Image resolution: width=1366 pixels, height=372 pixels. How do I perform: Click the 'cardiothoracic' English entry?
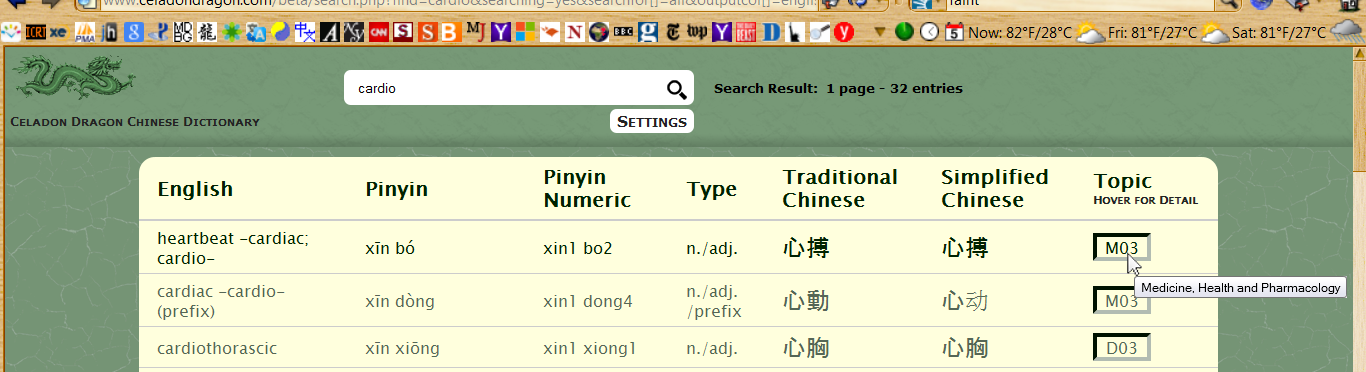217,348
